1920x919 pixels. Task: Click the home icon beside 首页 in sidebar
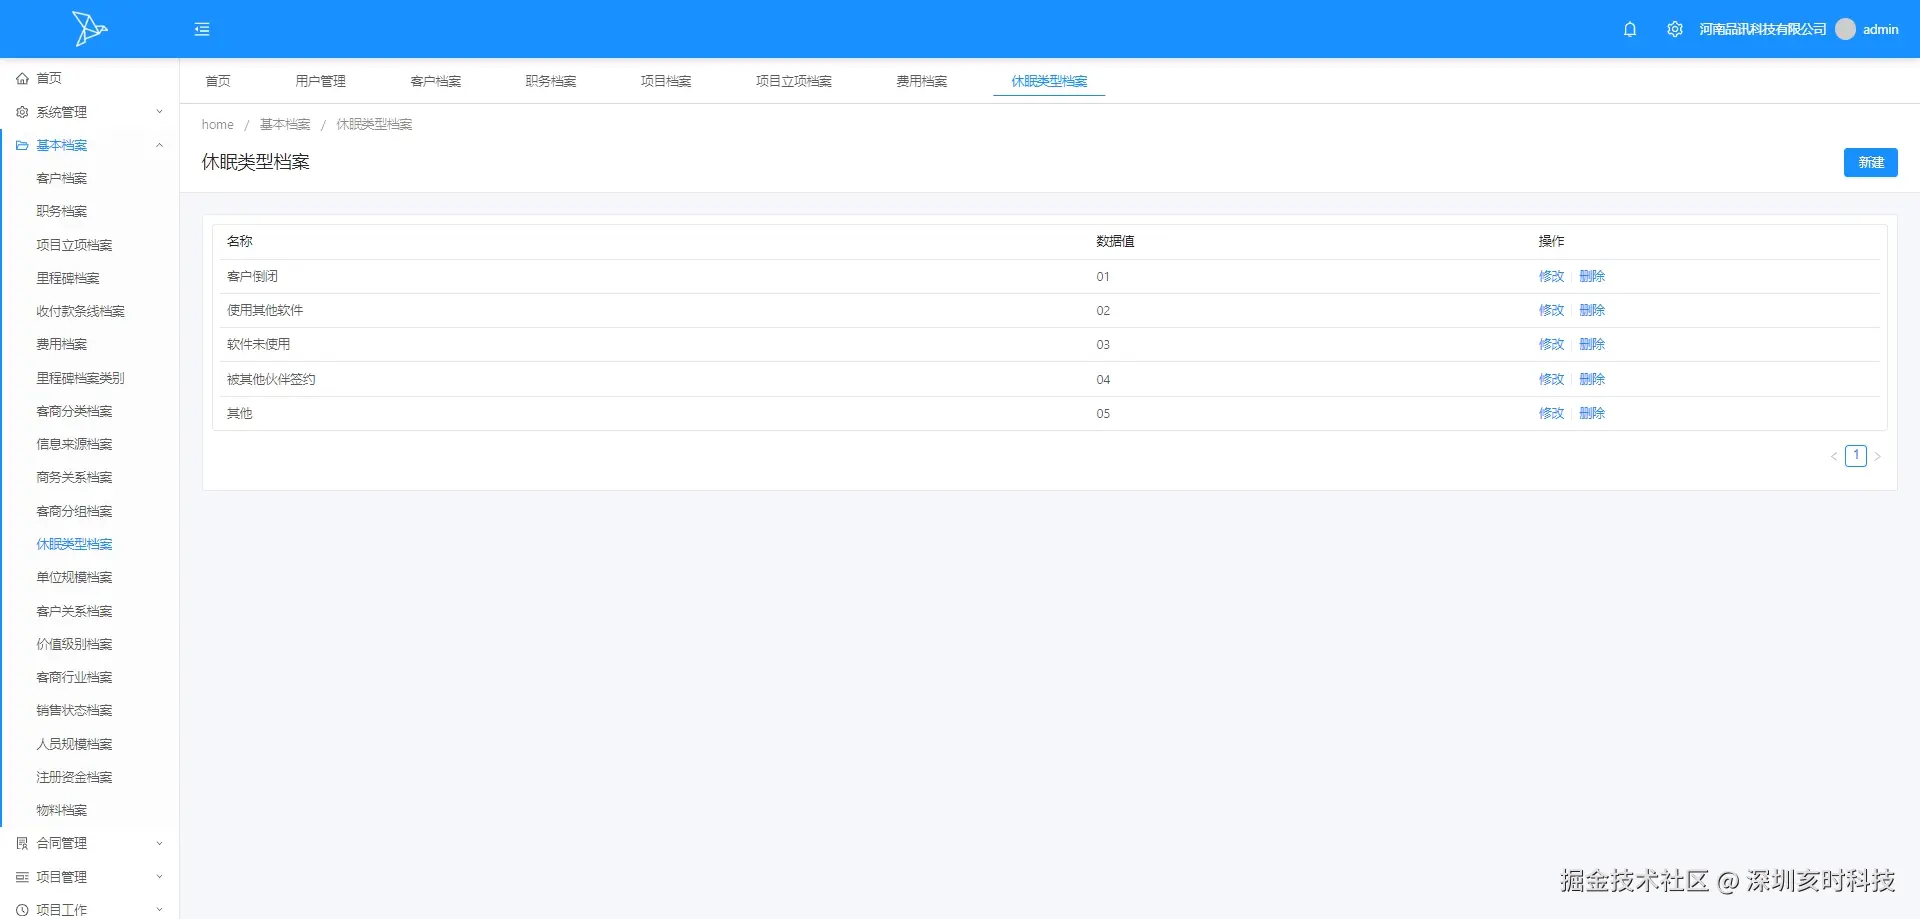click(x=22, y=78)
